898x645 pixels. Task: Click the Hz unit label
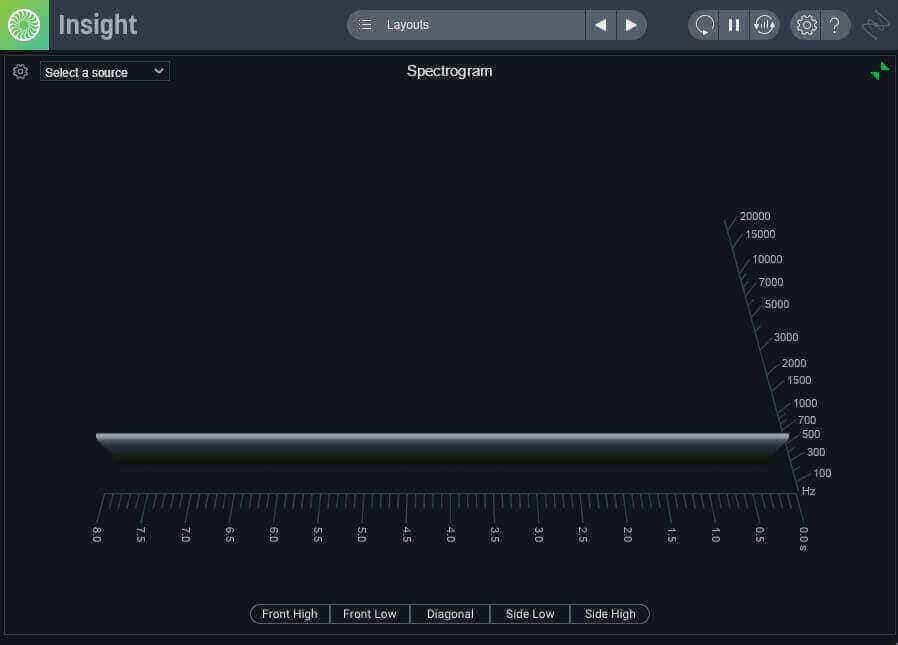click(809, 491)
